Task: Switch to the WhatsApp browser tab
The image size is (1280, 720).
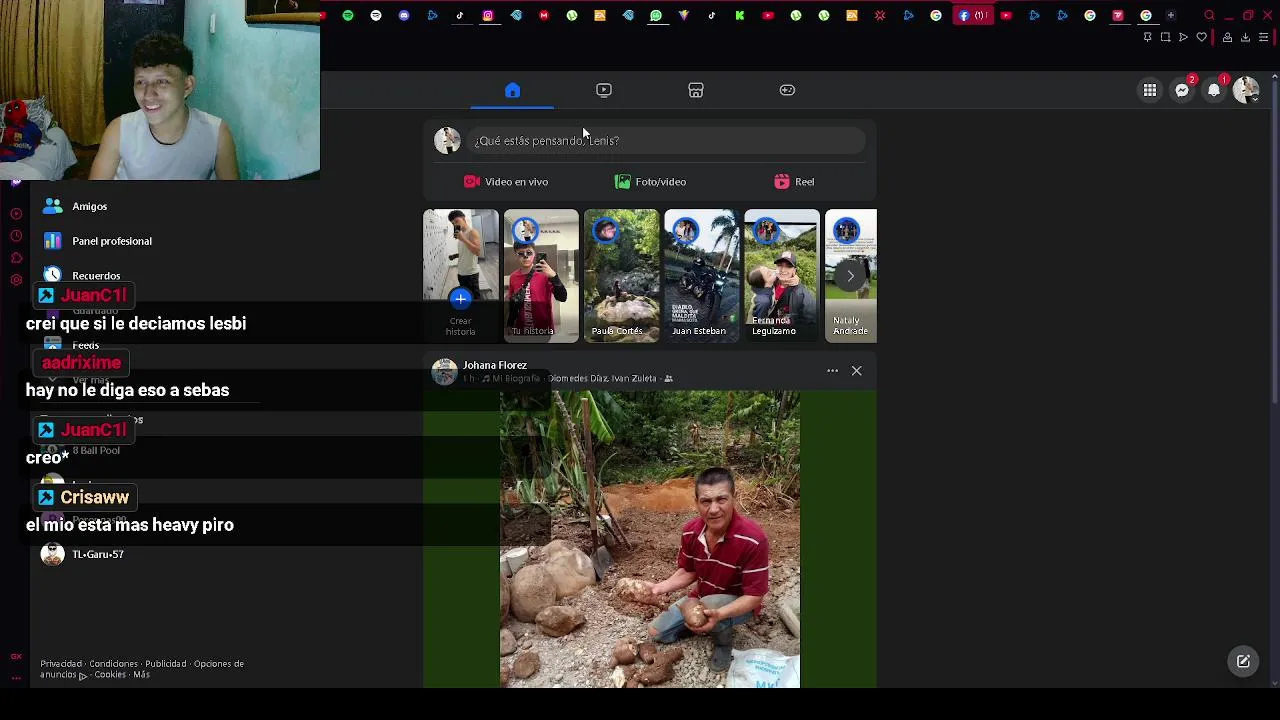Action: click(x=656, y=15)
